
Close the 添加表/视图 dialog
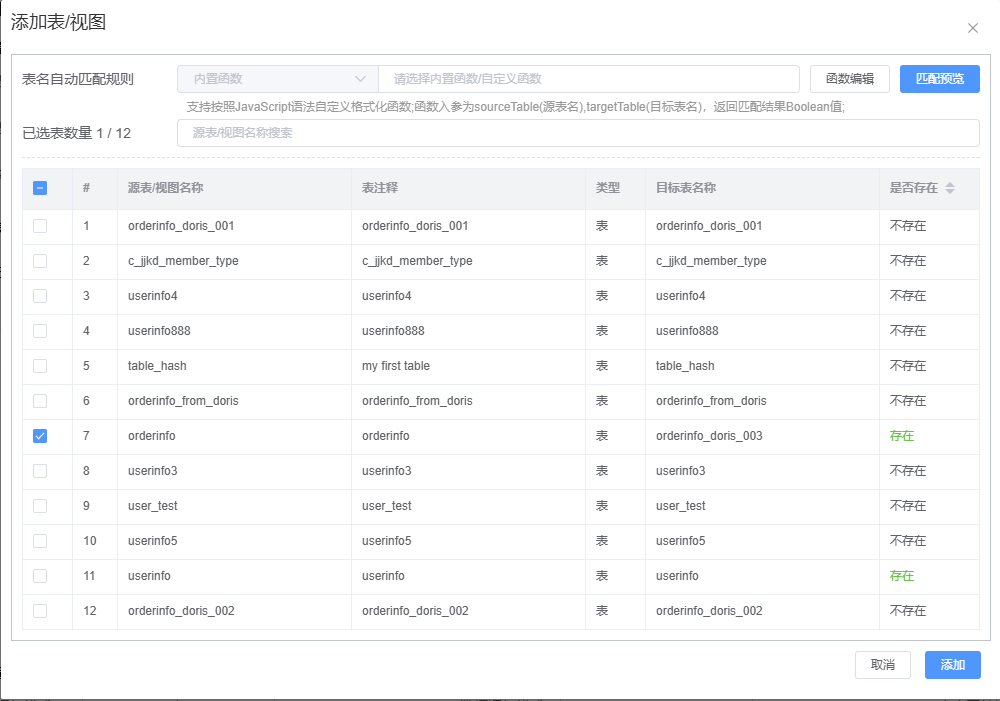coord(972,28)
